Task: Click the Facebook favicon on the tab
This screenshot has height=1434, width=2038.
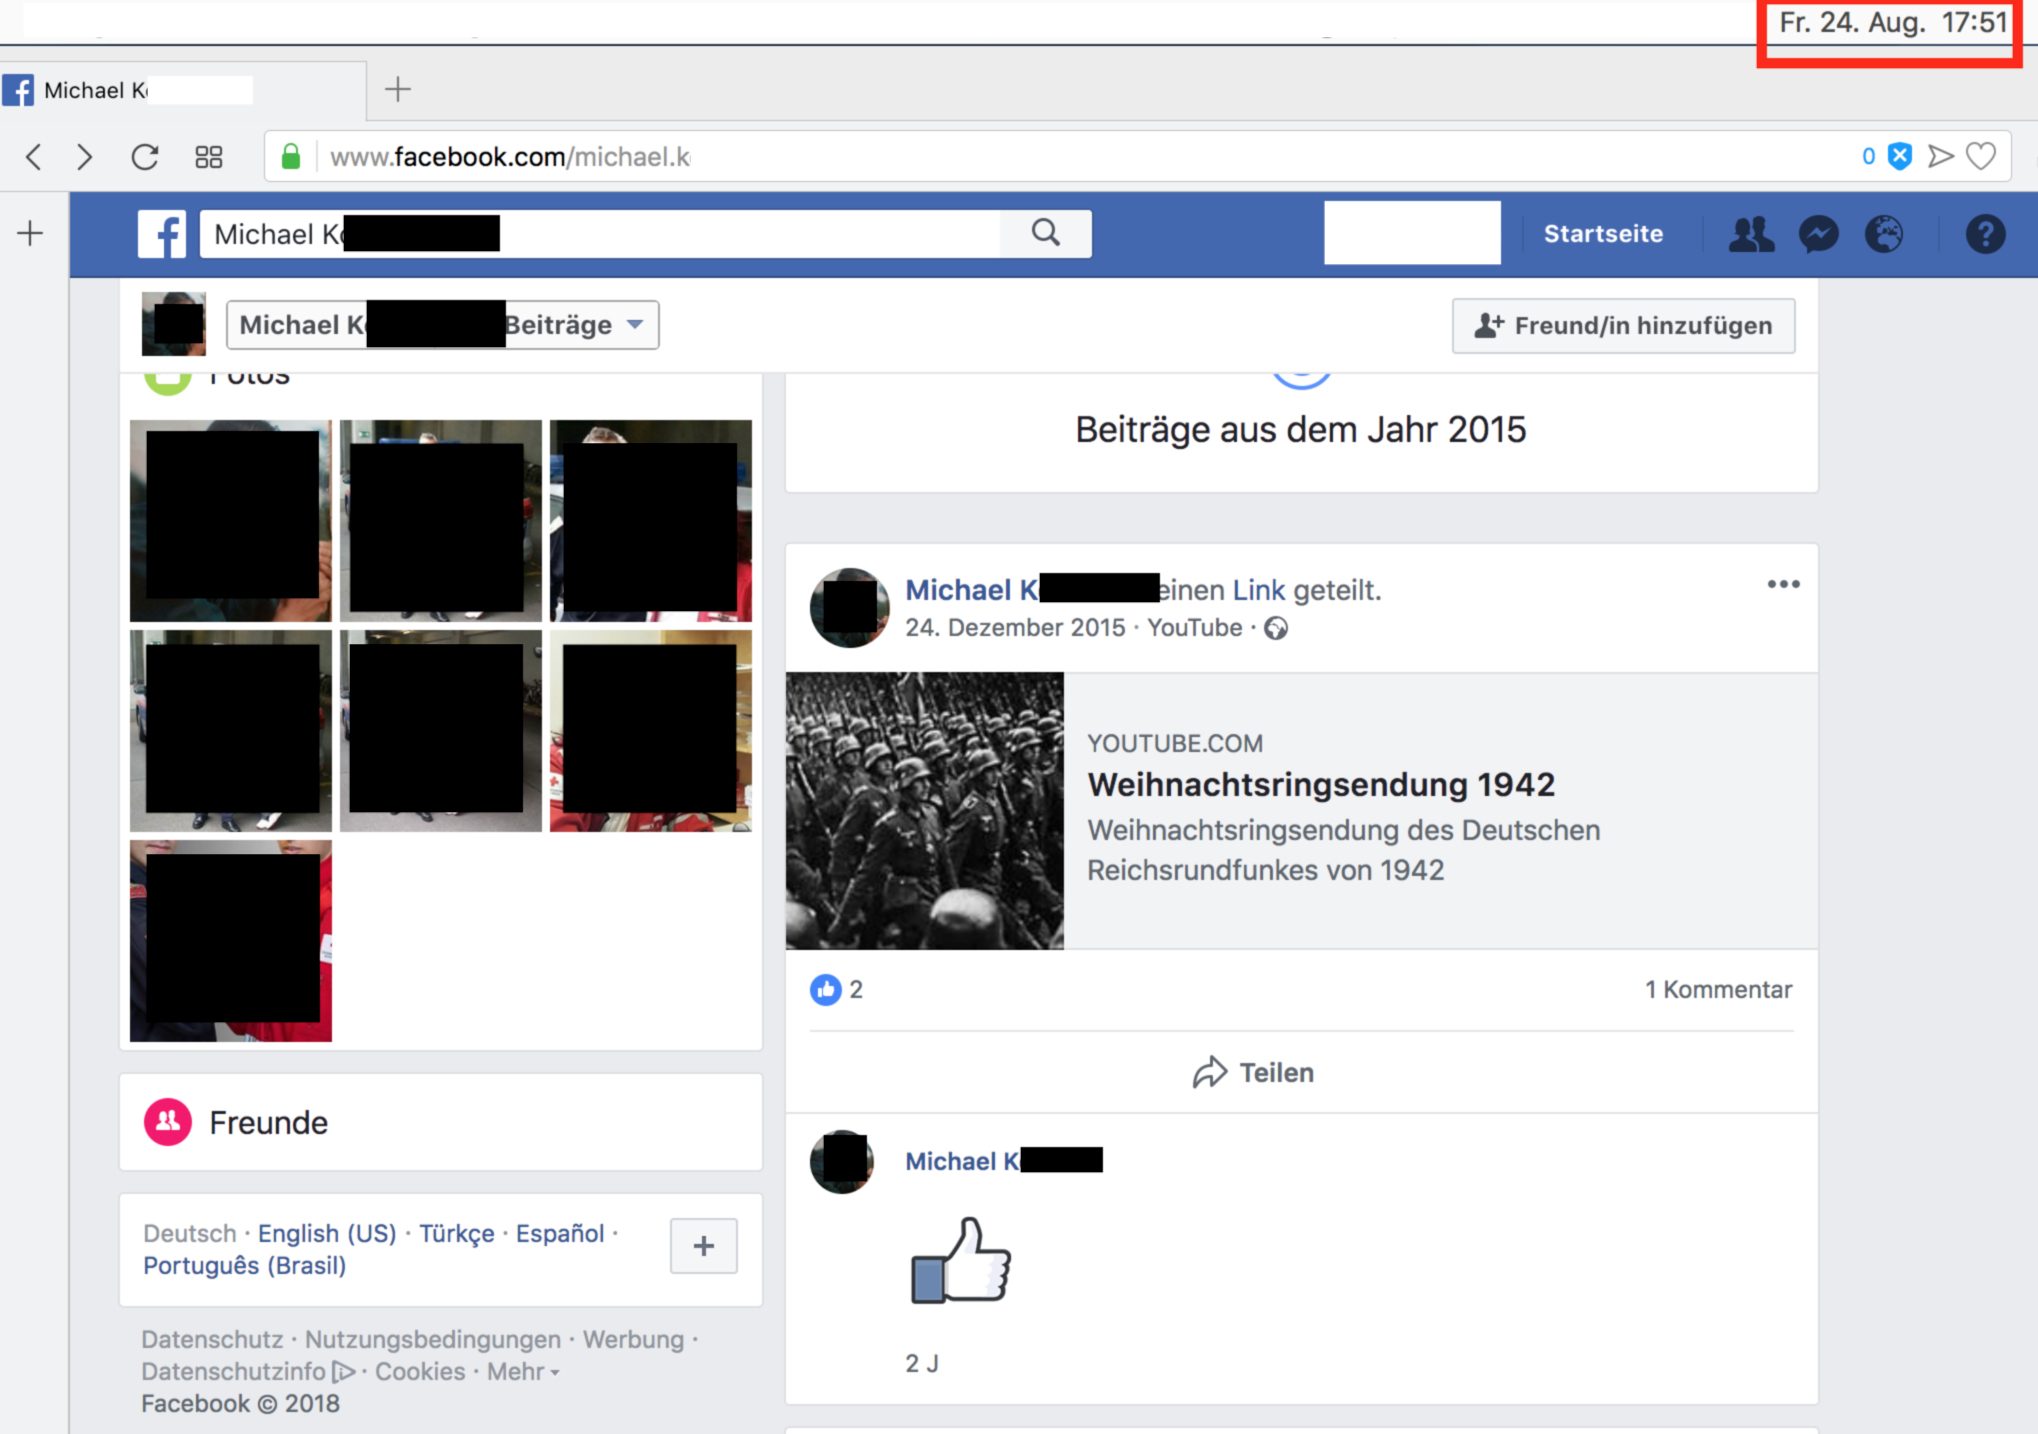Action: [18, 90]
